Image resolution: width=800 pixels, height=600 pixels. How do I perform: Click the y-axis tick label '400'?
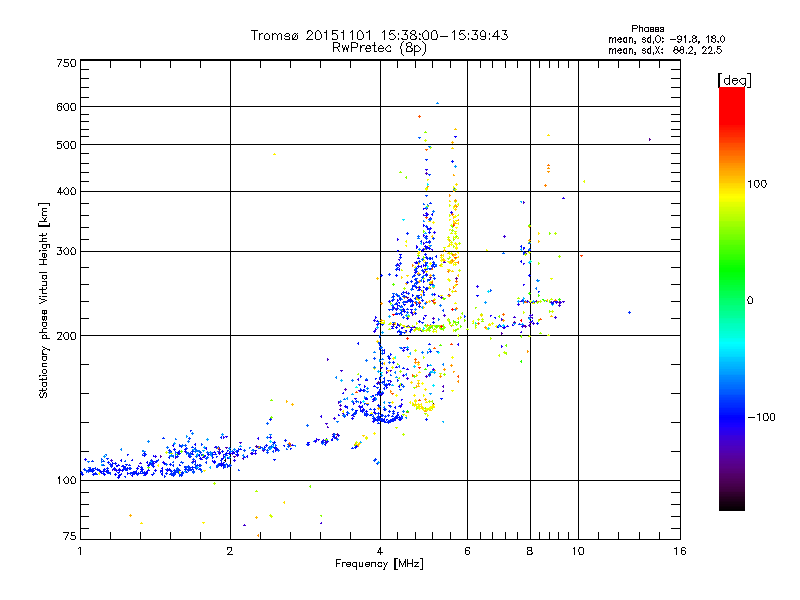[67, 191]
